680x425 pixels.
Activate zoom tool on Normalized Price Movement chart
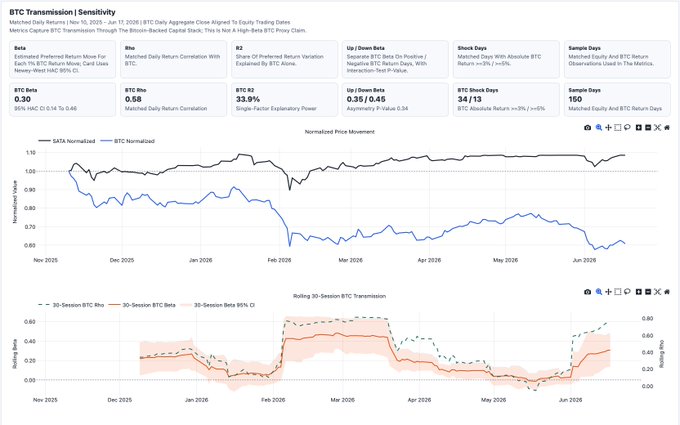click(x=599, y=128)
